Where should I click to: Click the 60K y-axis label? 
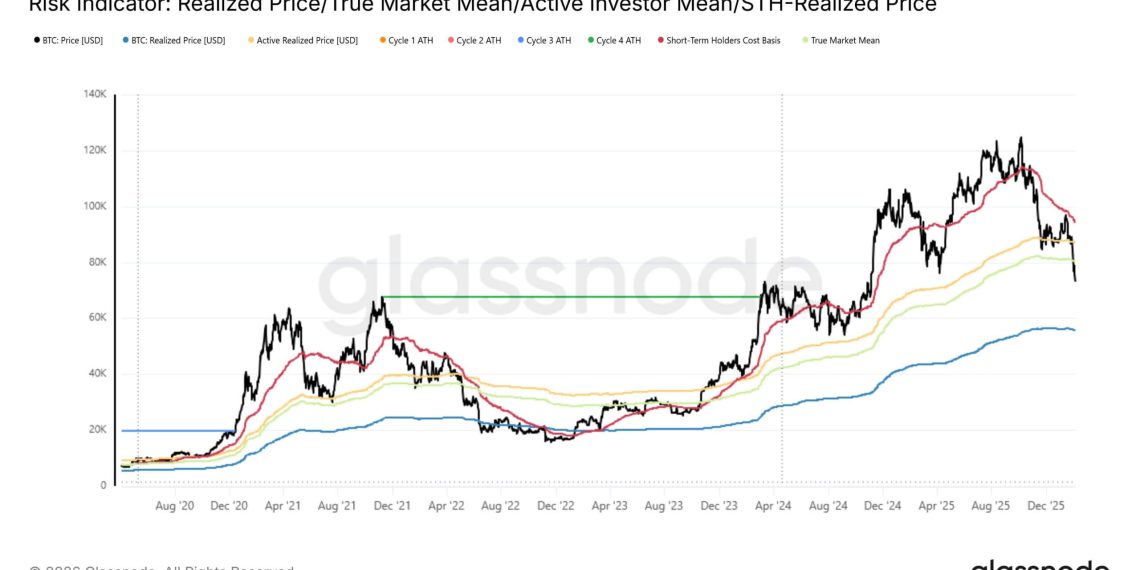(98, 318)
